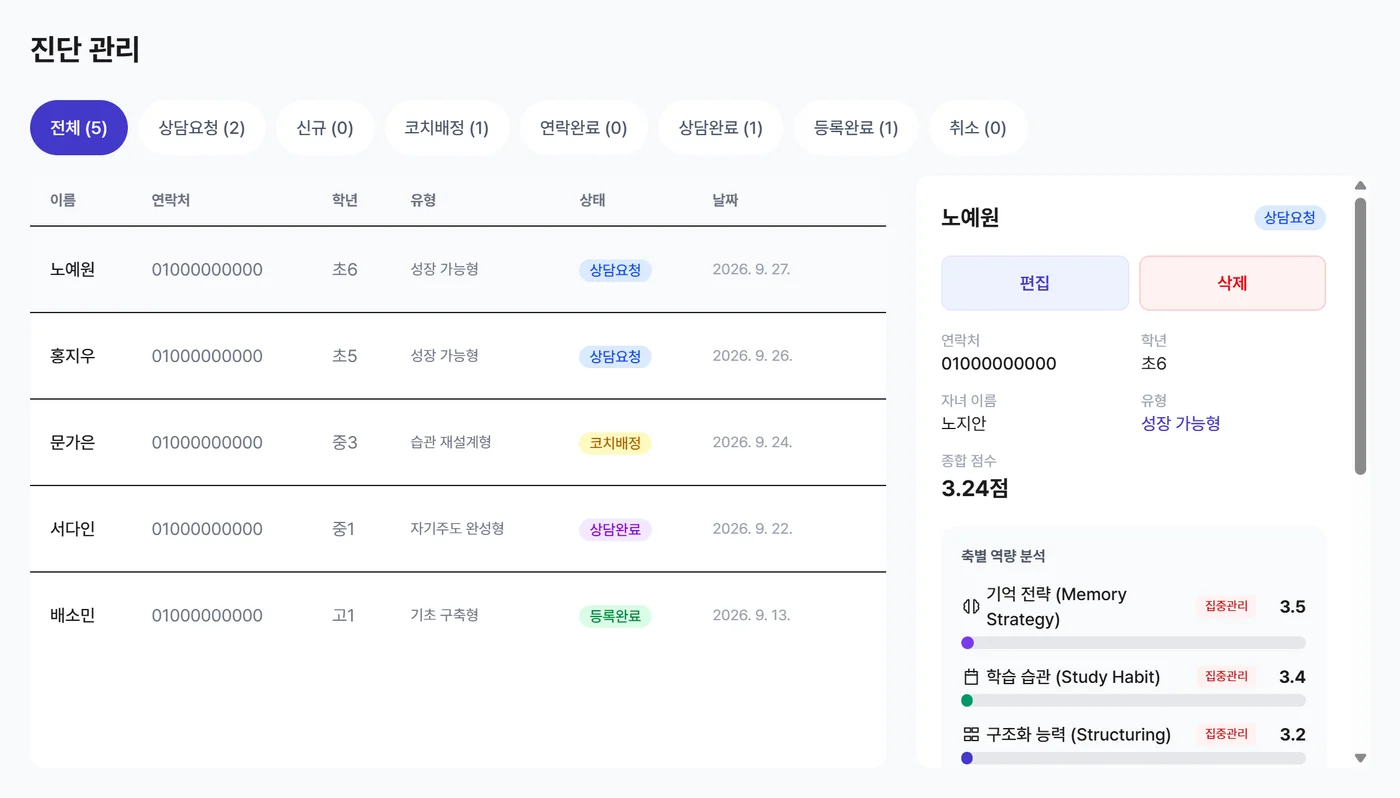
Task: Click the 3.5 Memory Strategy score
Action: 1293,606
